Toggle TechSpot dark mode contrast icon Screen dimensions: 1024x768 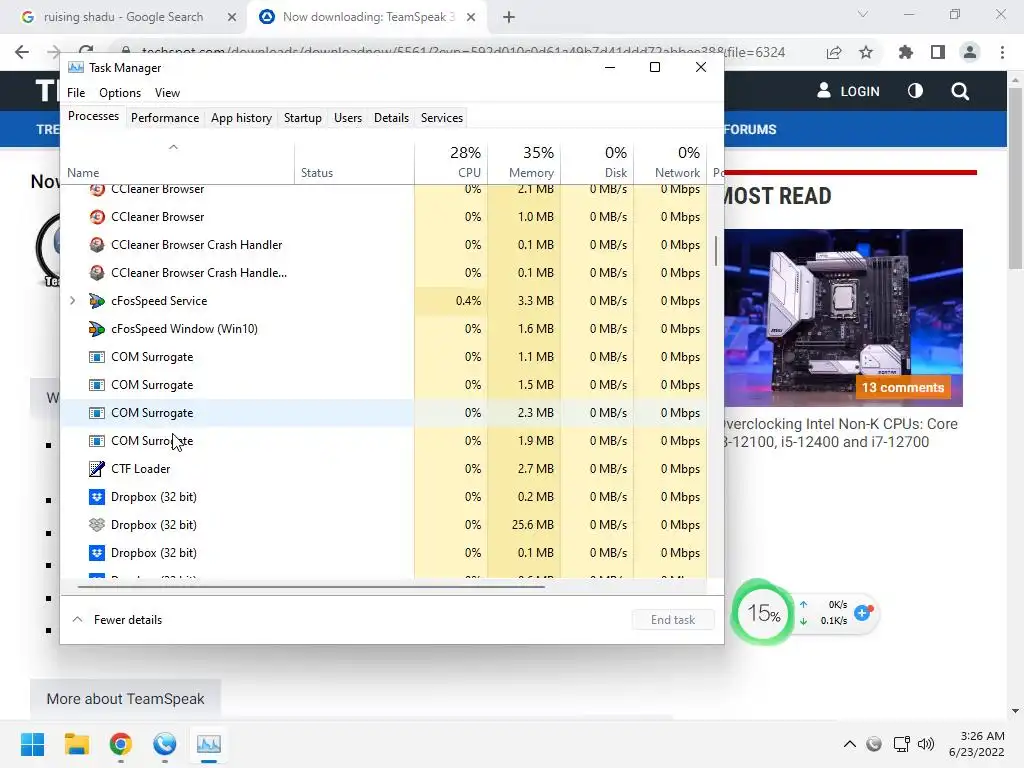(x=915, y=91)
